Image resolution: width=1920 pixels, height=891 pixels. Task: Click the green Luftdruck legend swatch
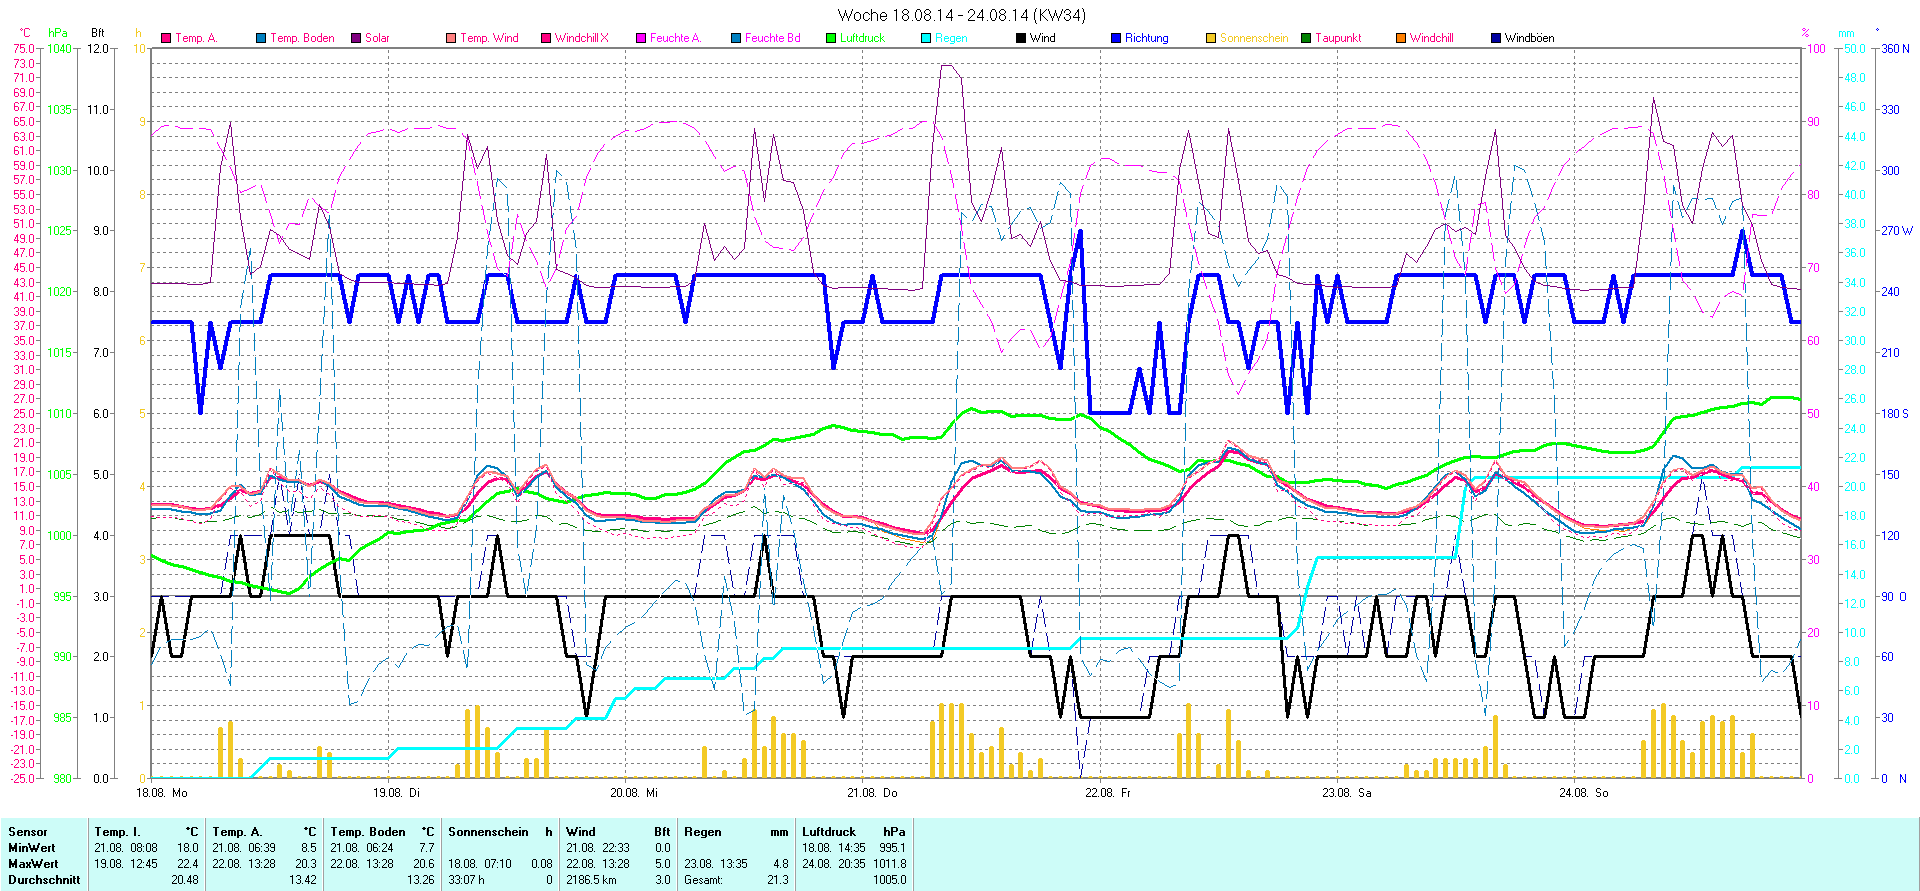[831, 38]
